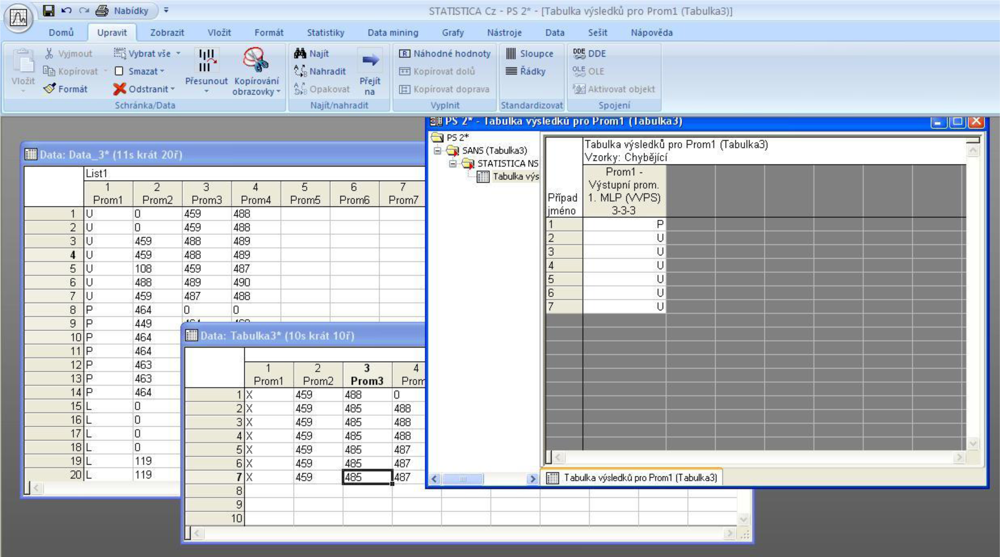Expand the Kopírování obrazovky dropdown
Screen dimensions: 1000x557
coord(278,92)
